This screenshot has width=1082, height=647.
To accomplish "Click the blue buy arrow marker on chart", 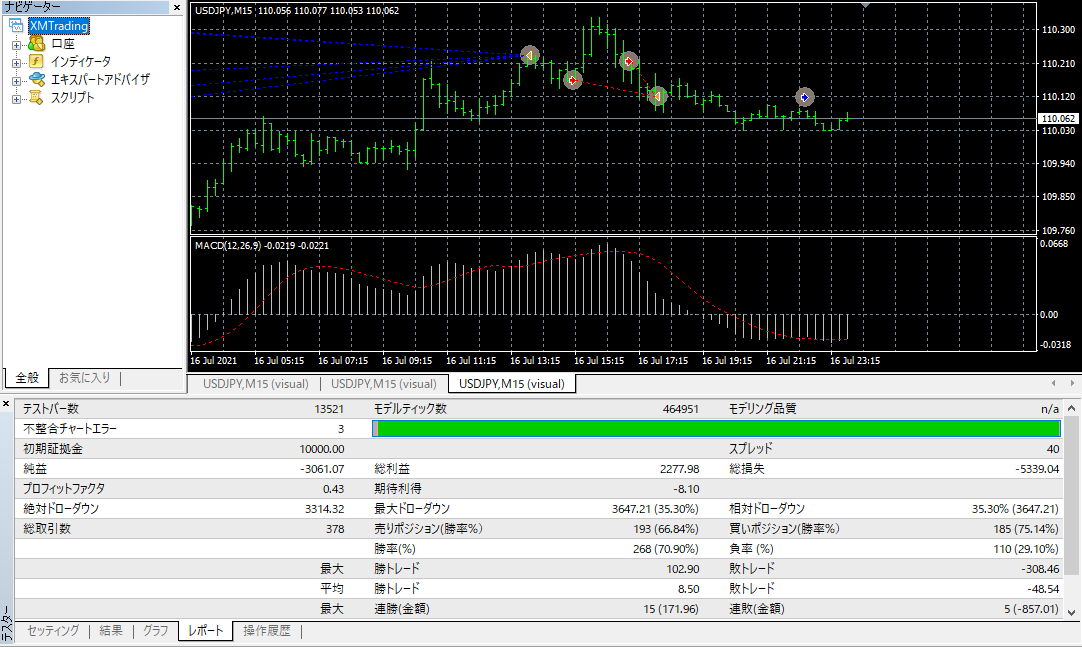I will coord(805,97).
